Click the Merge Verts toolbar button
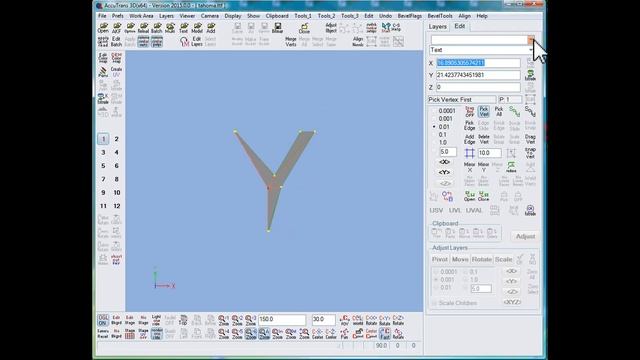640x360 pixels. pyautogui.click(x=291, y=41)
